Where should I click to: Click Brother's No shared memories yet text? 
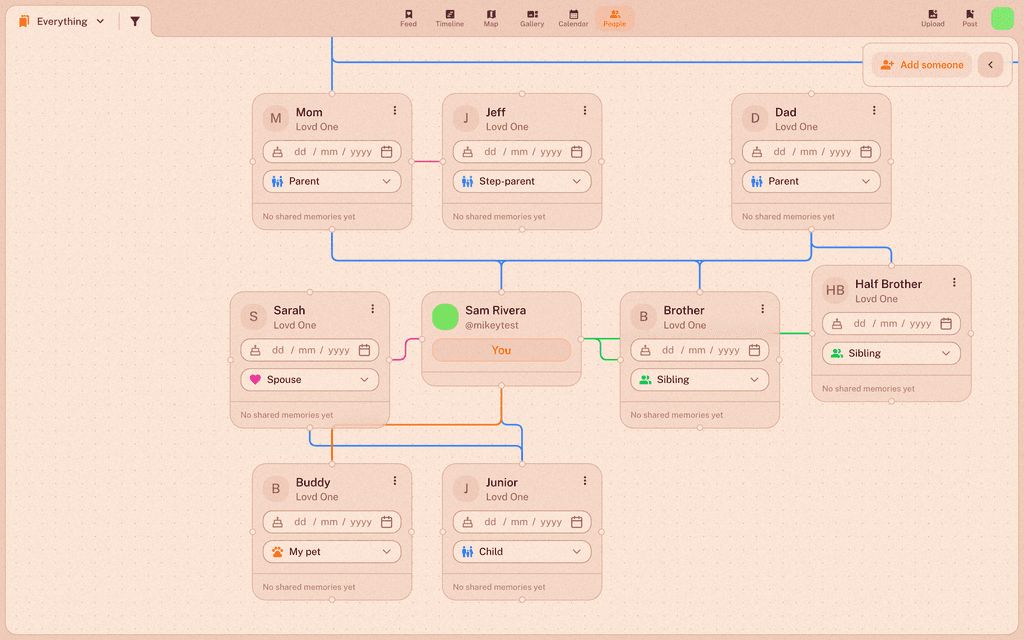(677, 415)
